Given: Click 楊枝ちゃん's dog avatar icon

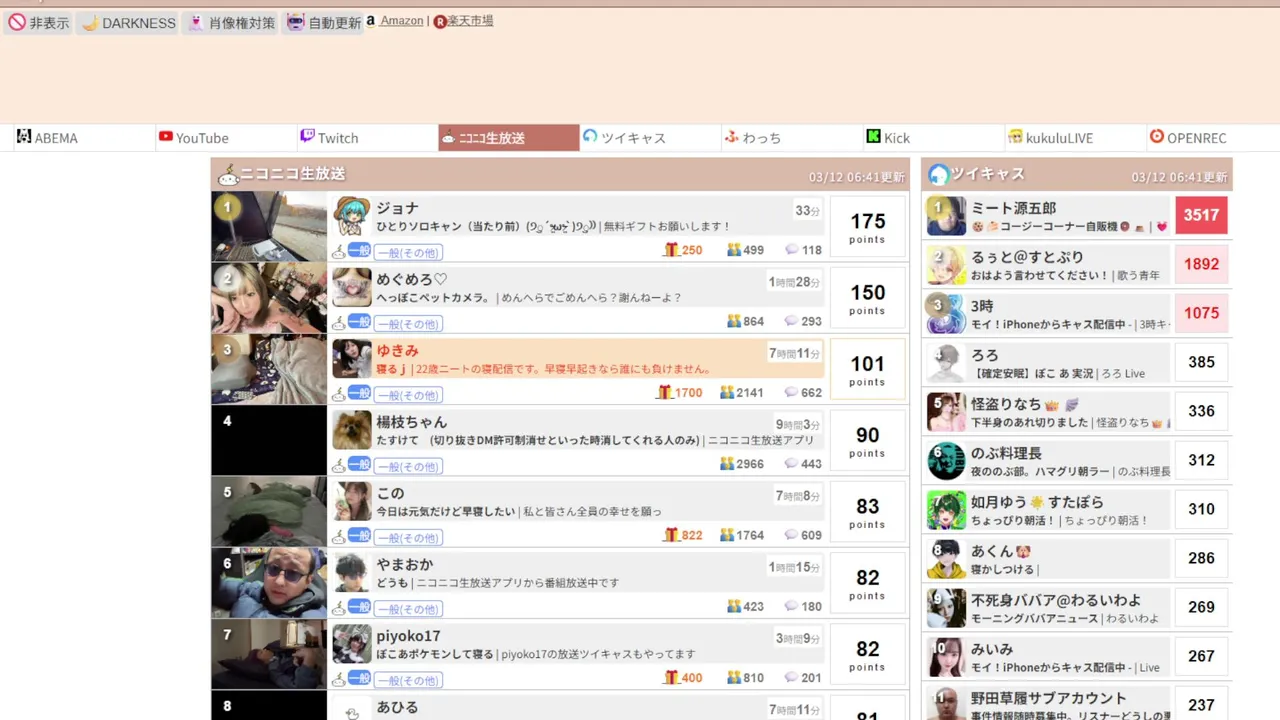Looking at the screenshot, I should coord(352,430).
